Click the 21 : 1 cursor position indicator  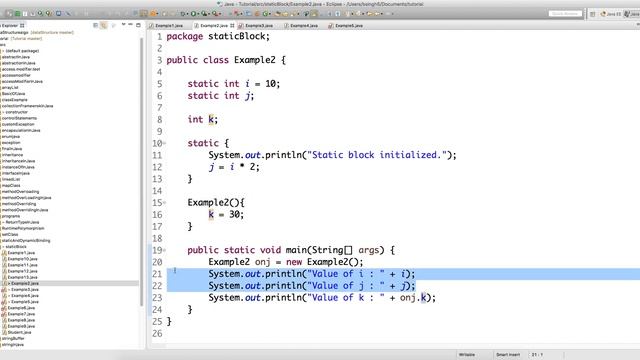click(537, 355)
